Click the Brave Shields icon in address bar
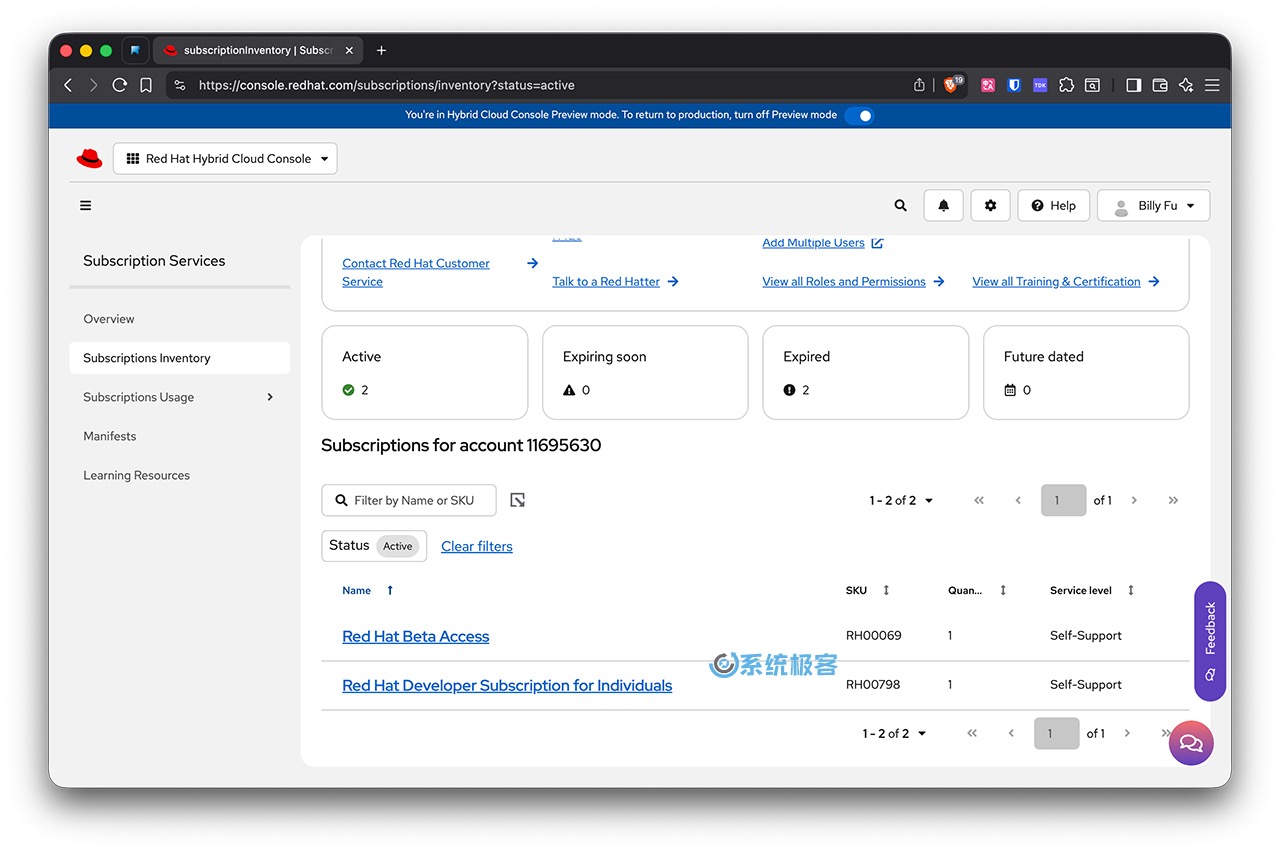Viewport: 1280px width, 852px height. tap(950, 85)
